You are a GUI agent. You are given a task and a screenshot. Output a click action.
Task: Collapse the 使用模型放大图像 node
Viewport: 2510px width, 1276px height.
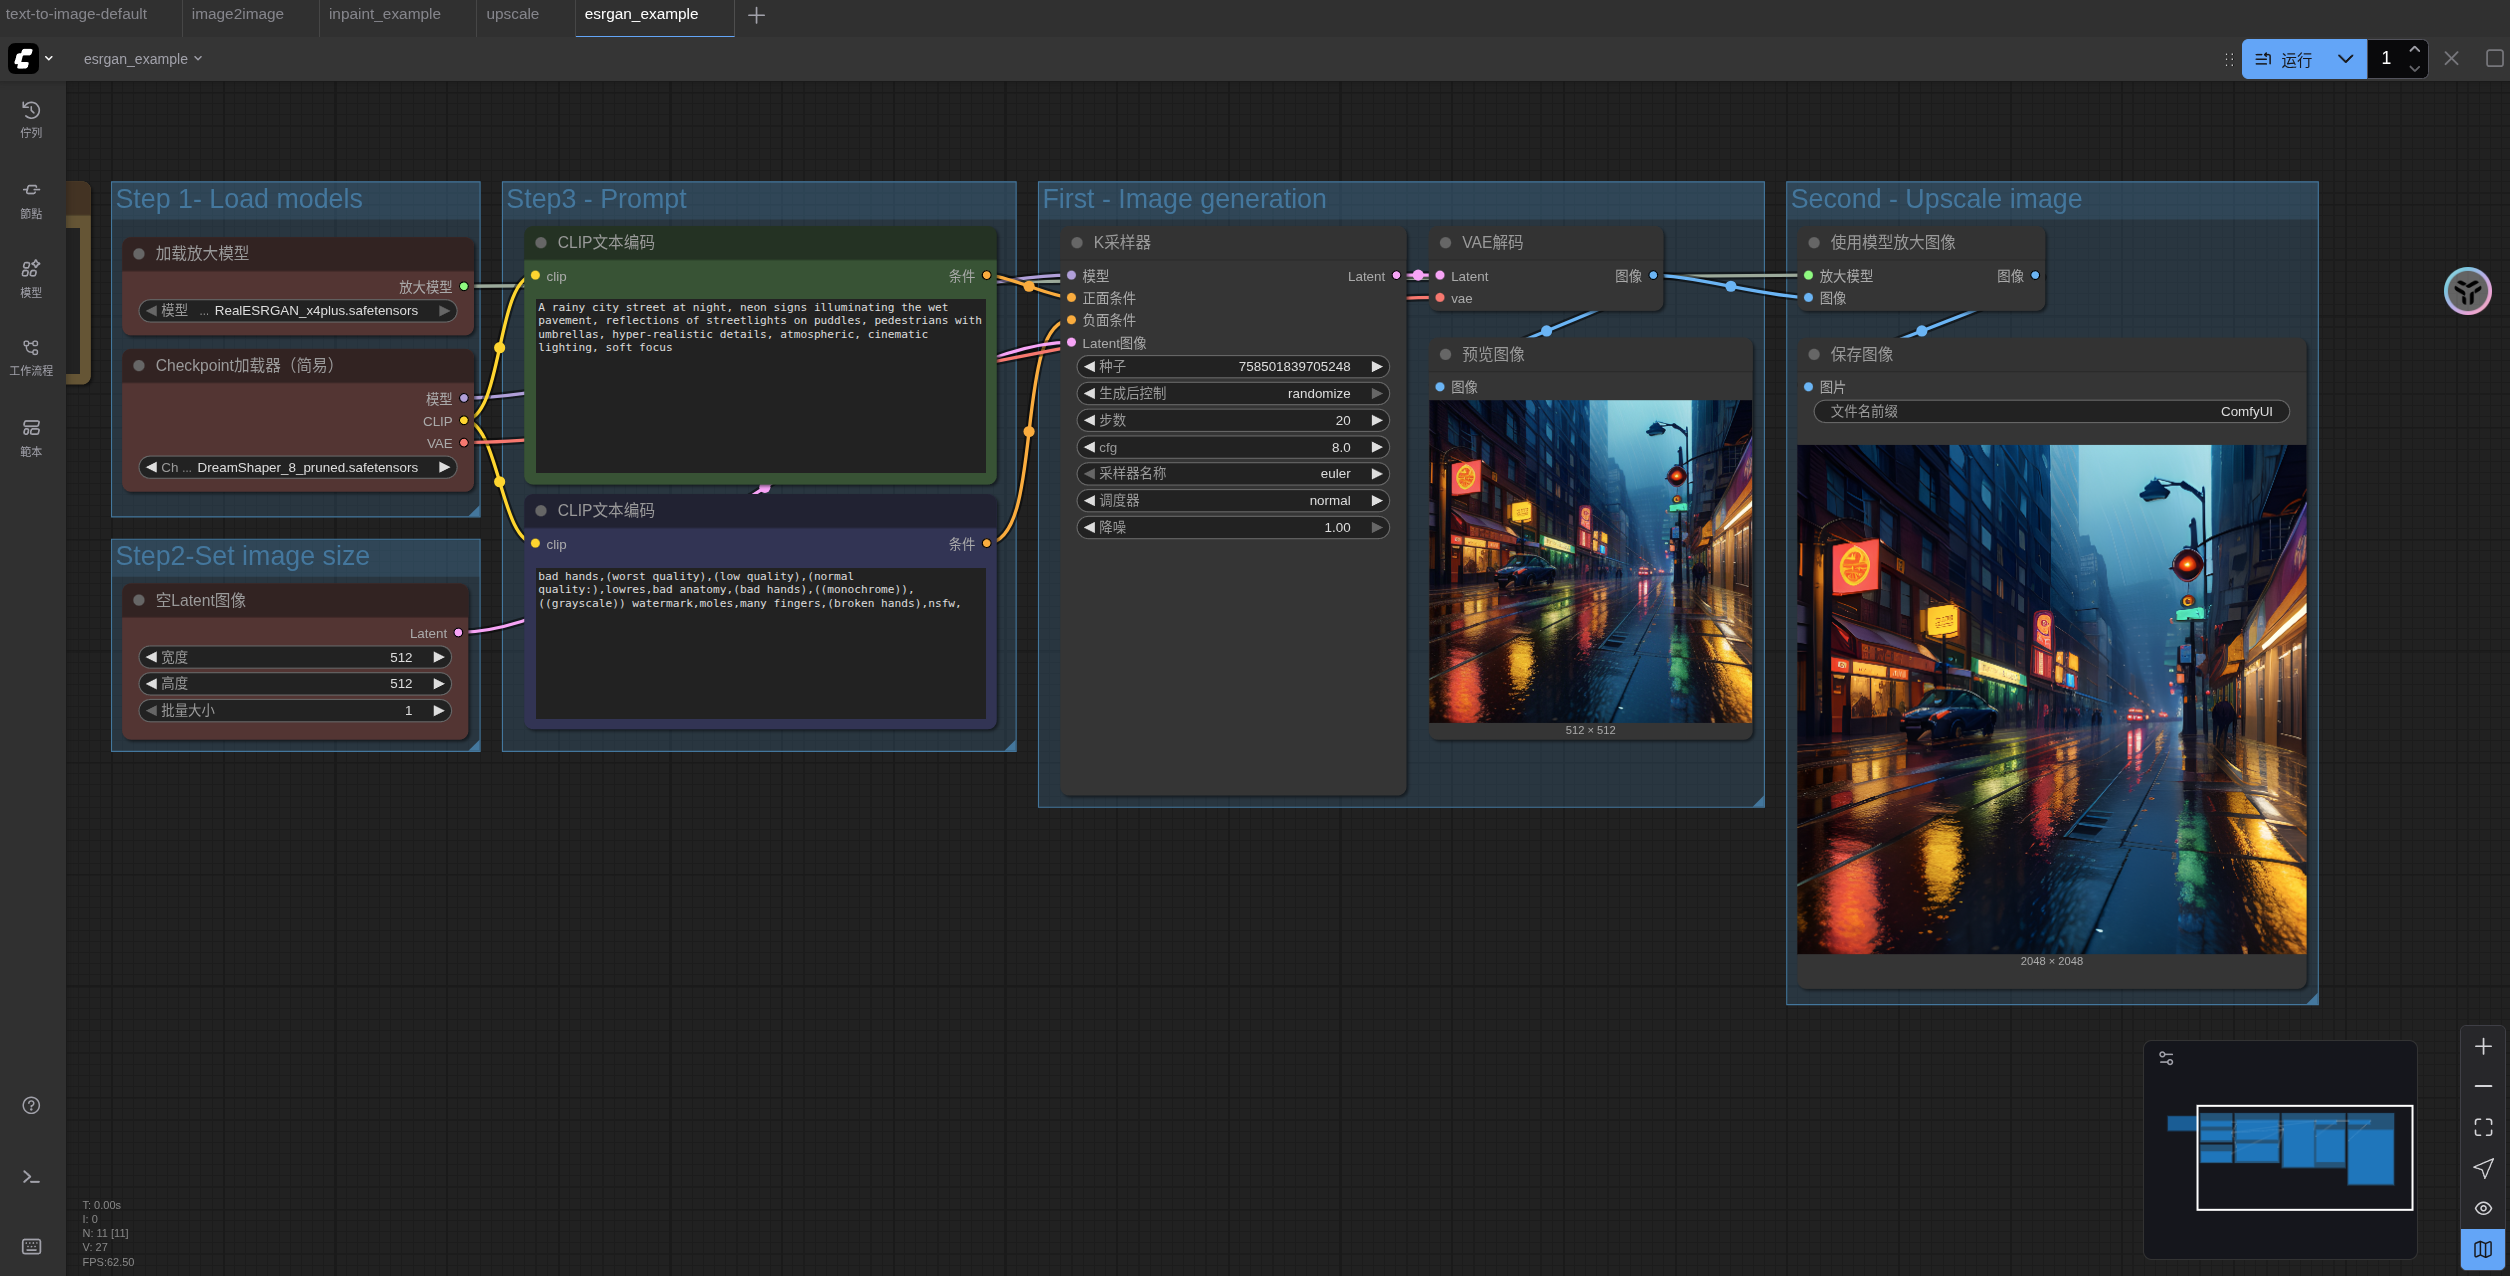tap(1814, 243)
